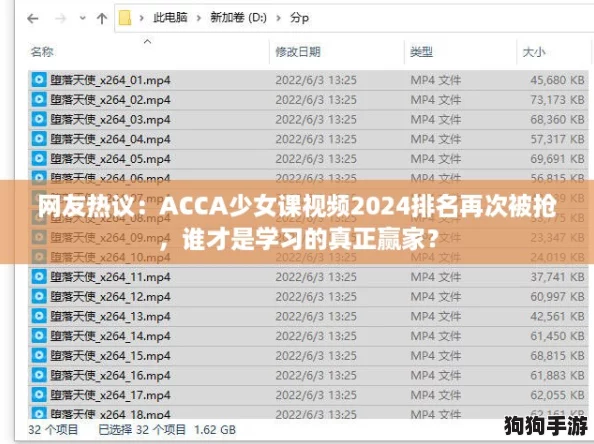Click the 69,691 KB size cell
Image resolution: width=594 pixels, height=444 pixels.
tap(557, 159)
